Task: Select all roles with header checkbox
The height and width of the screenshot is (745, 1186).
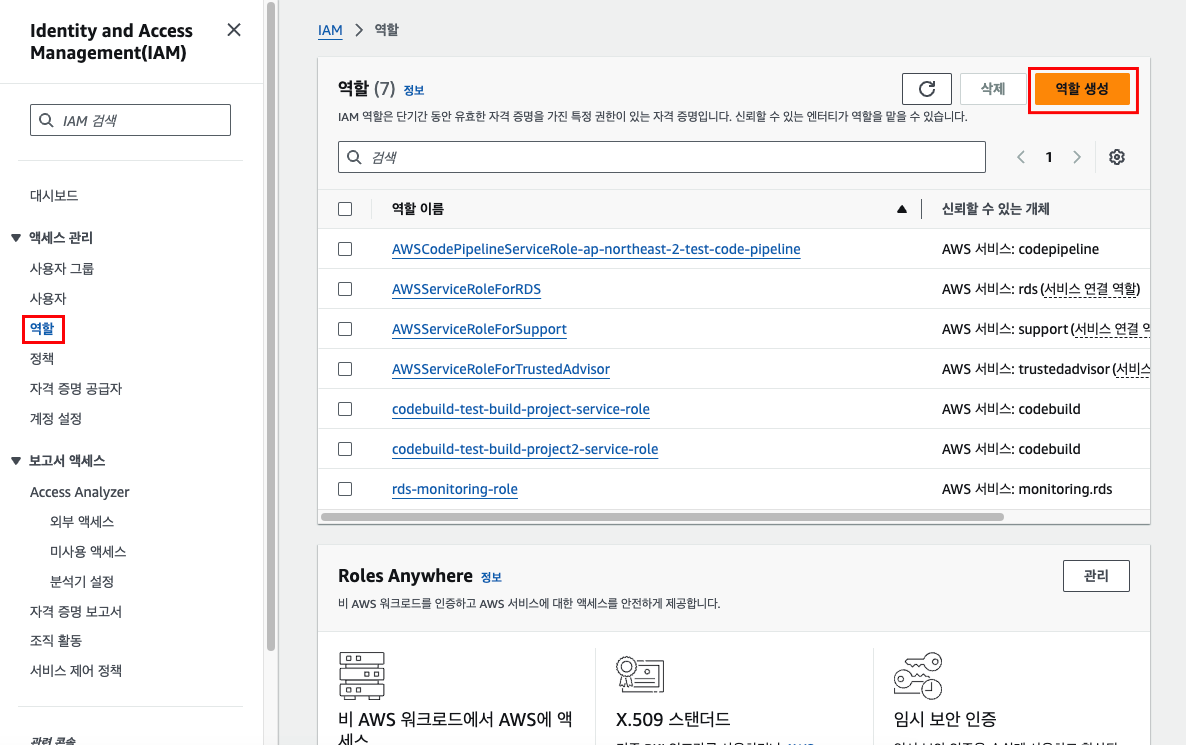Action: point(345,210)
